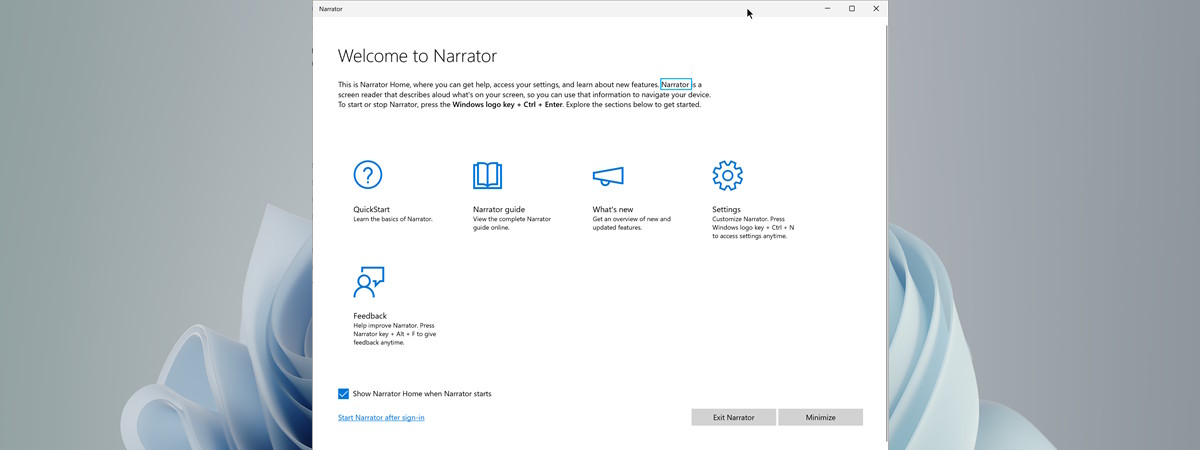Minimize the Narrator window from title bar

[x=828, y=8]
